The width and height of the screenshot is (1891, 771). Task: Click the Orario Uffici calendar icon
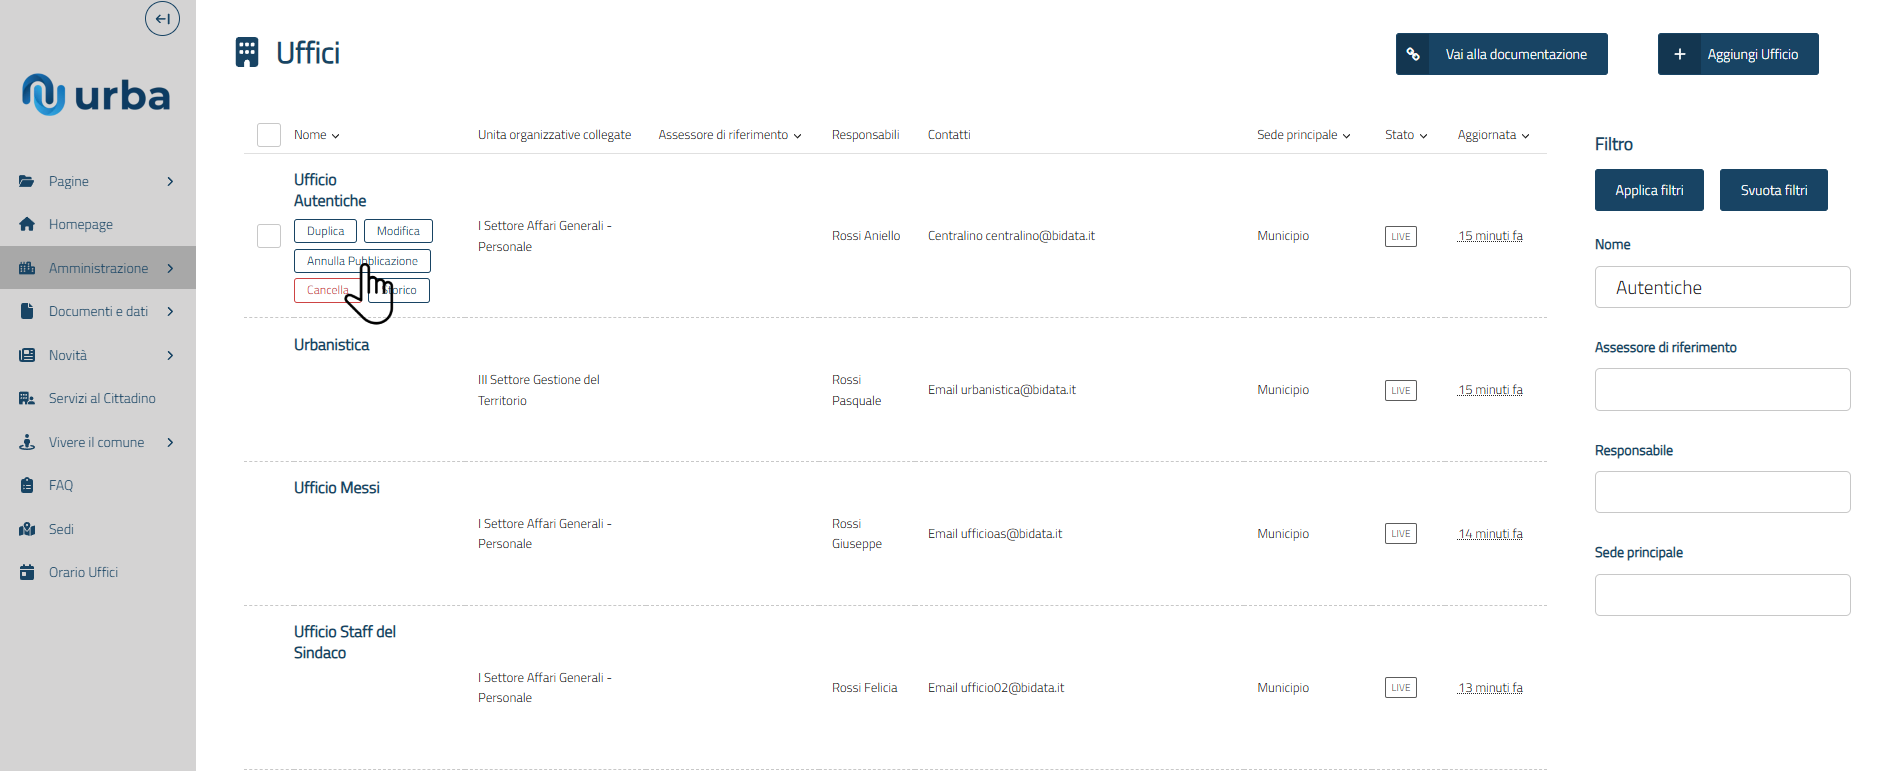coord(27,573)
